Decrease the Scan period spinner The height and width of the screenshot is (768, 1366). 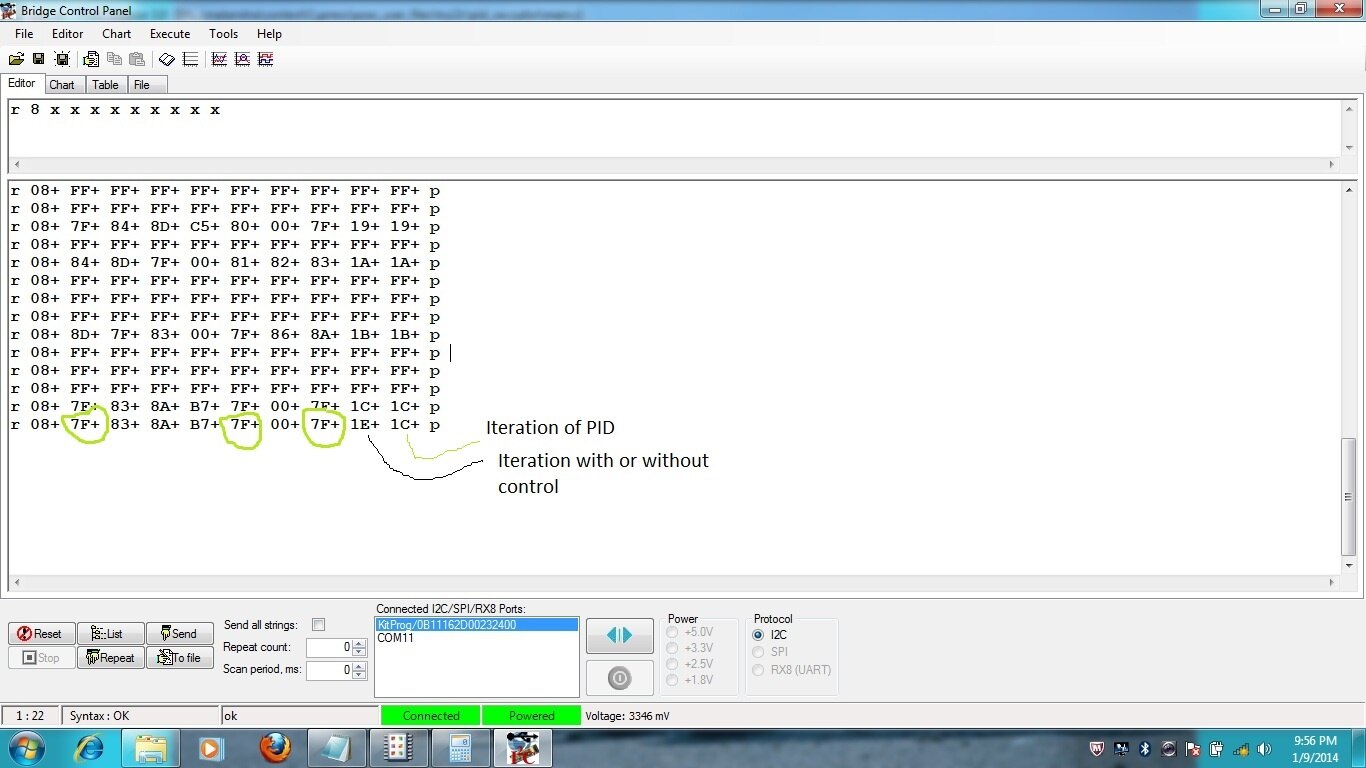point(360,675)
